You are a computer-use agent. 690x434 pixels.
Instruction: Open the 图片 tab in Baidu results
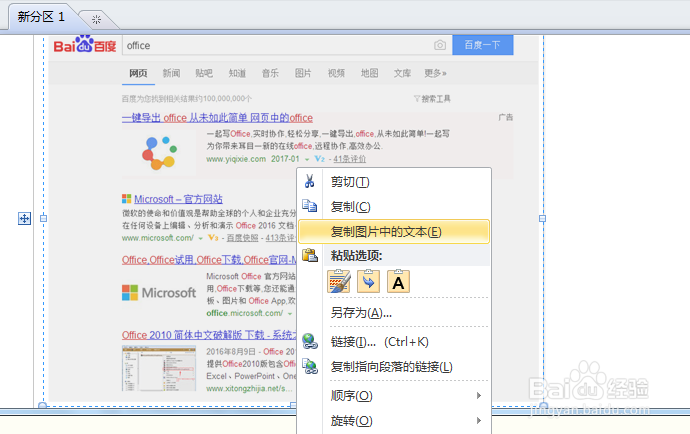303,73
